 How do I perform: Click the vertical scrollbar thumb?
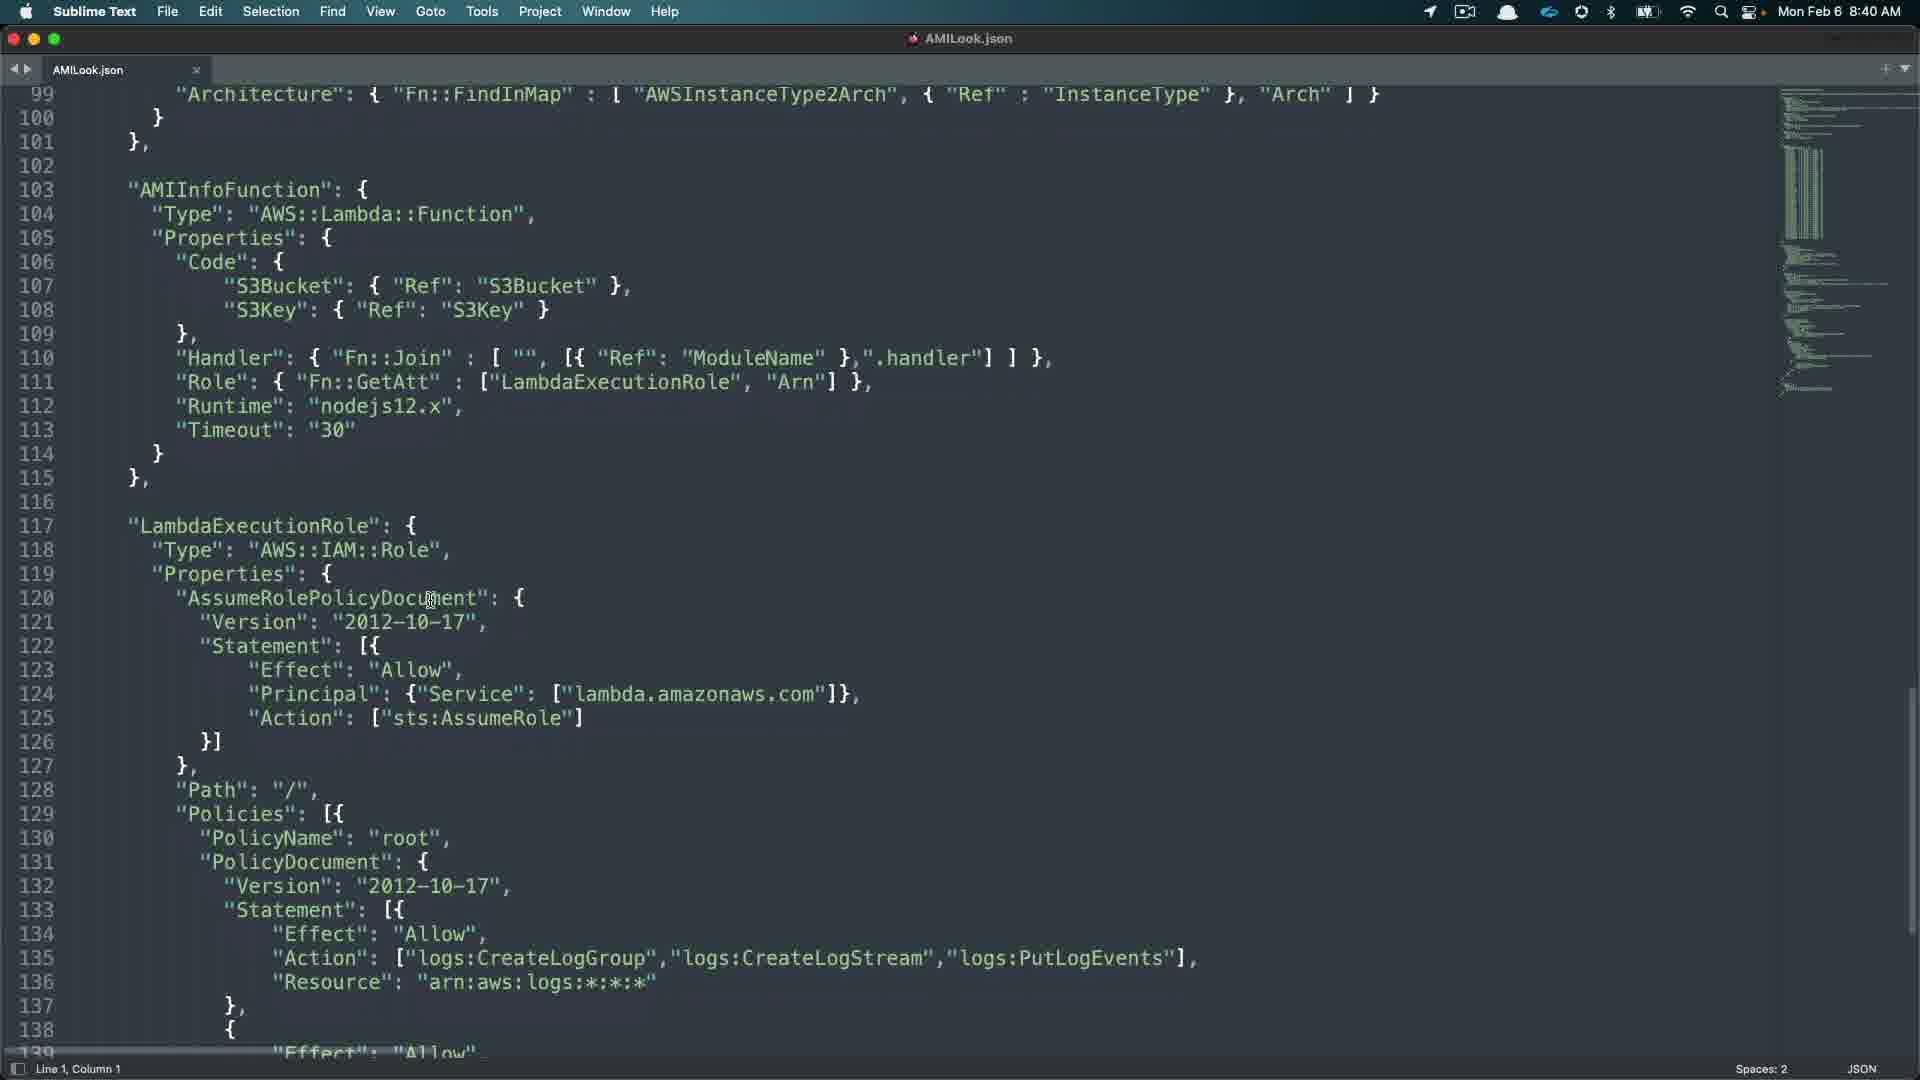point(1911,810)
